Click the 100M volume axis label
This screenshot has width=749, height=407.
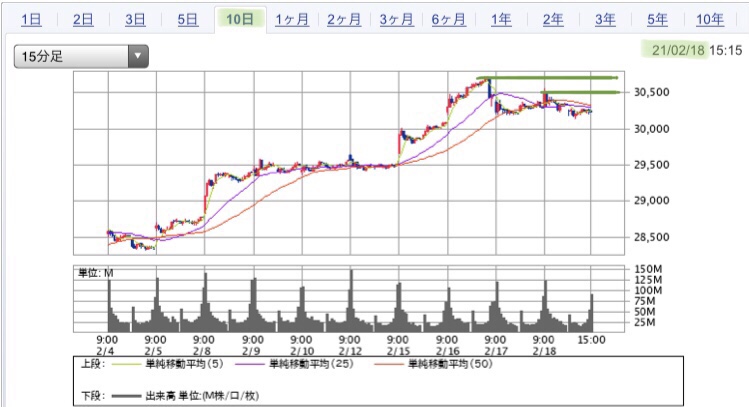[x=648, y=290]
